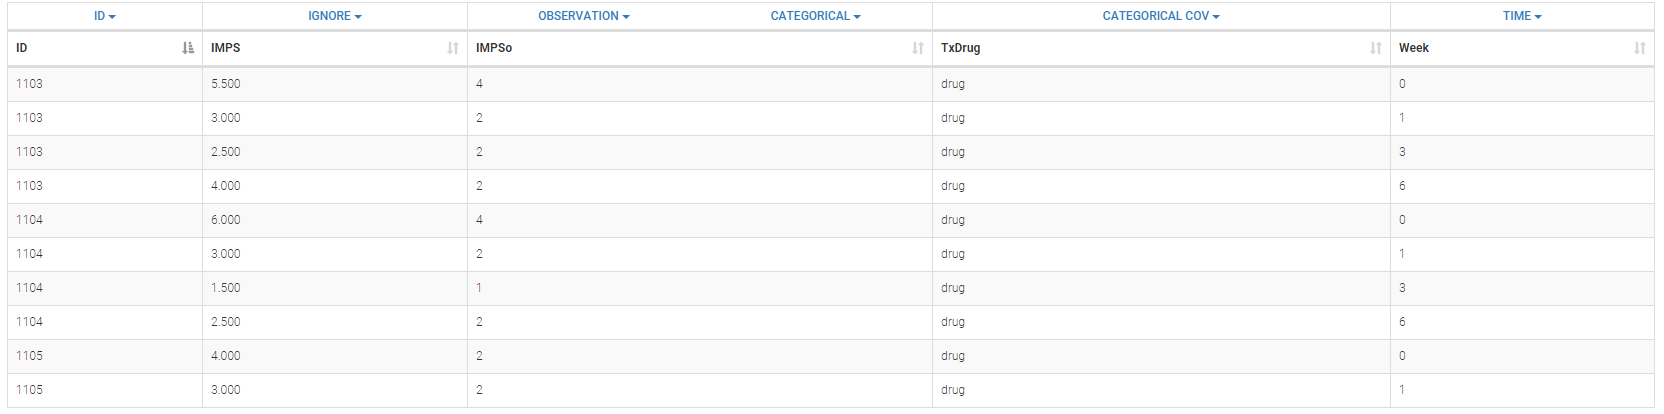This screenshot has height=414, width=1664.
Task: Click the IMPS column sort icon
Action: pyautogui.click(x=453, y=48)
